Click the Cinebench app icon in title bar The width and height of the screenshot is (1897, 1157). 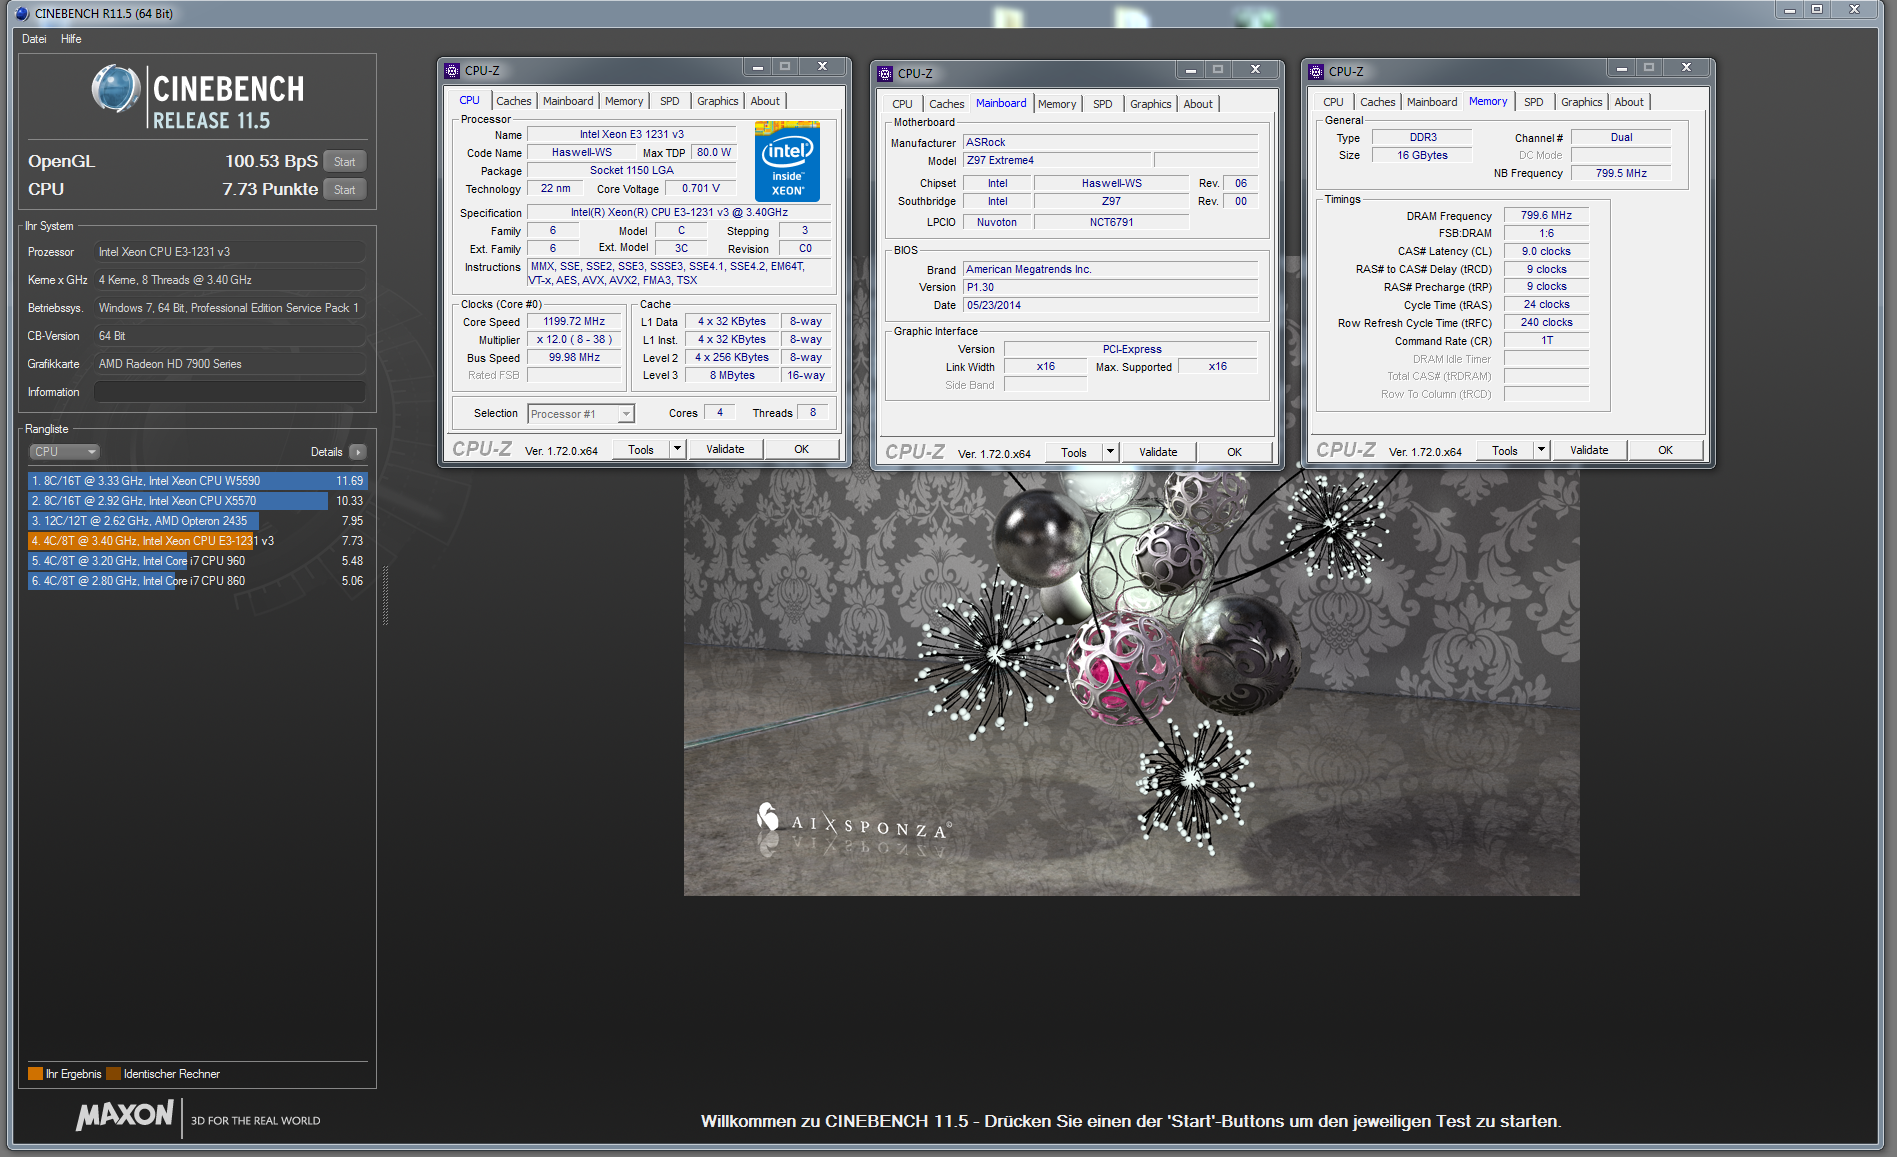22,13
